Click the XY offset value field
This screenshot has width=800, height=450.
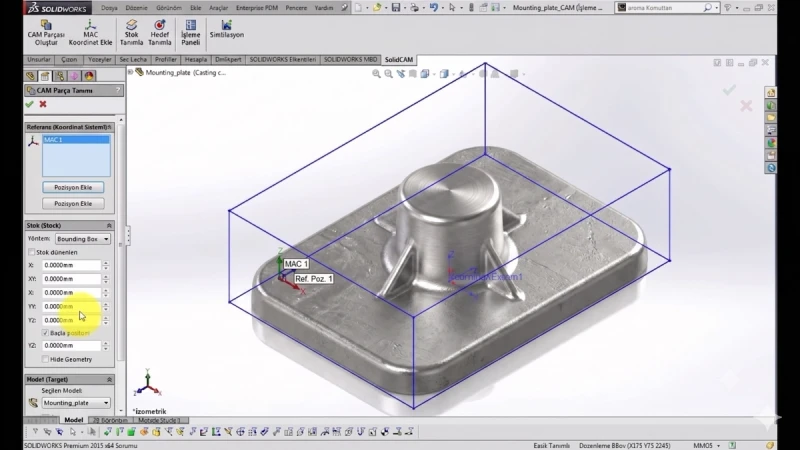(71, 279)
